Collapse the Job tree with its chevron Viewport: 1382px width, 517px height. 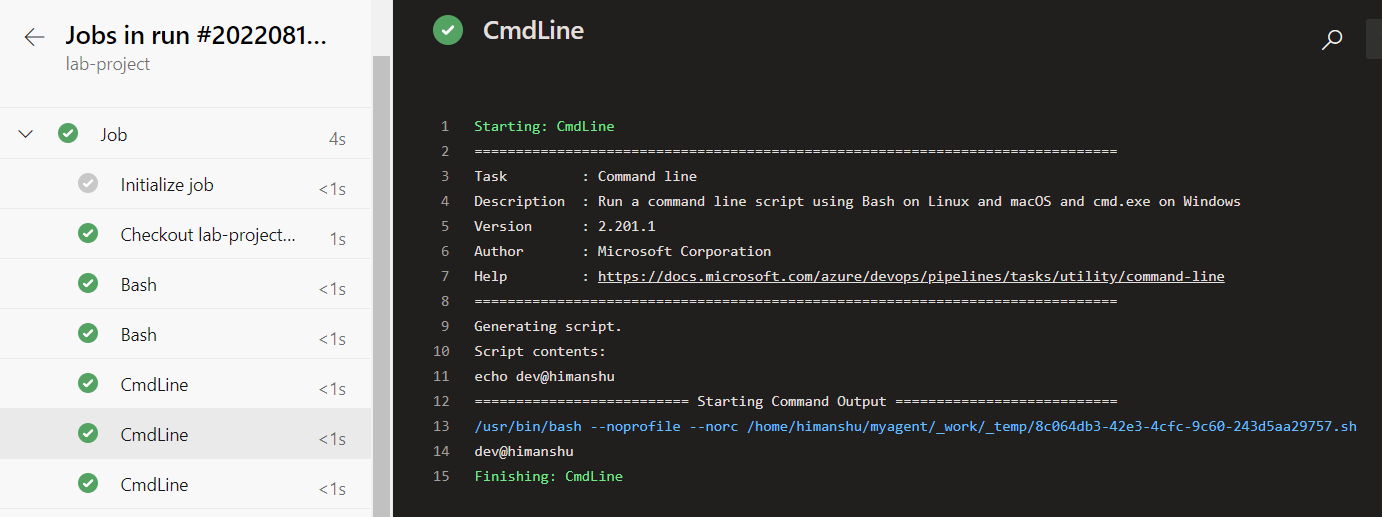pyautogui.click(x=26, y=133)
